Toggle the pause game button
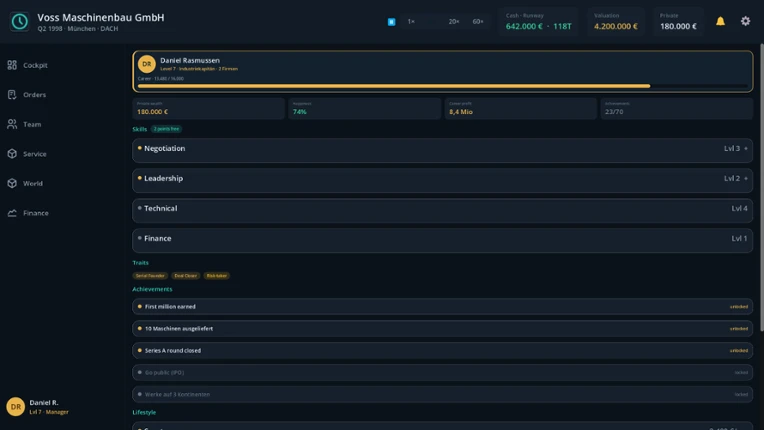 click(391, 22)
